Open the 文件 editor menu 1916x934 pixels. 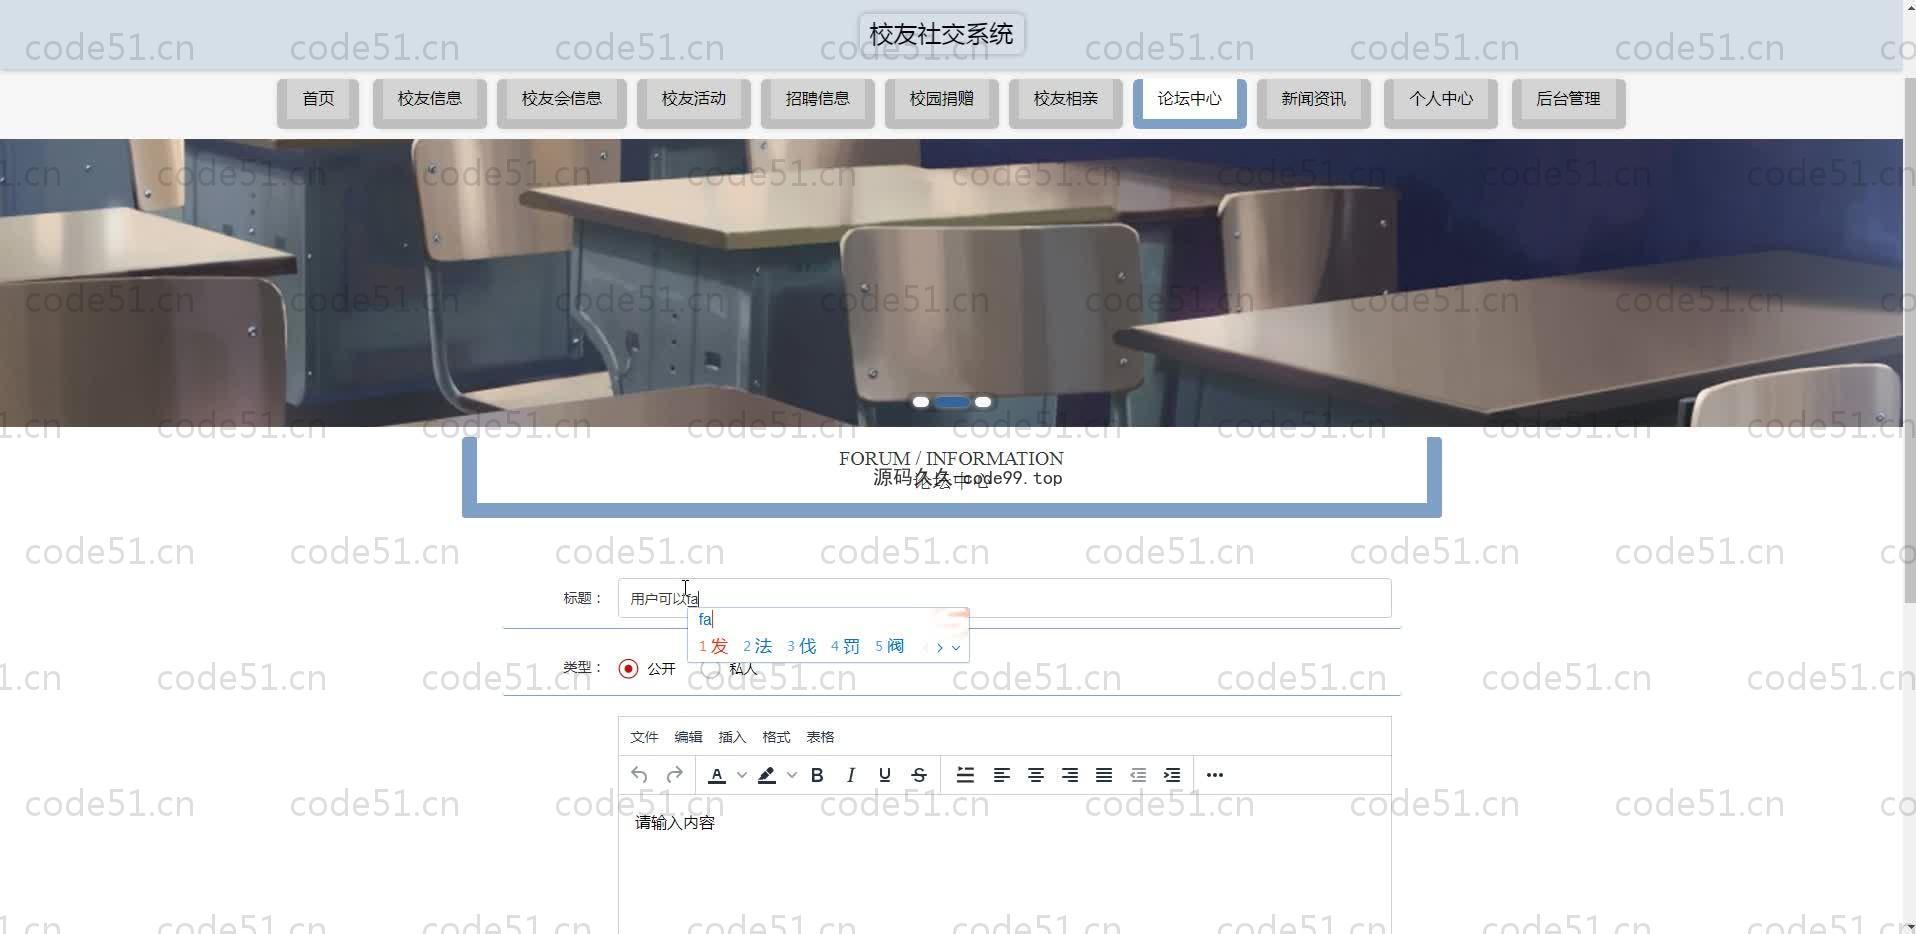(x=644, y=737)
